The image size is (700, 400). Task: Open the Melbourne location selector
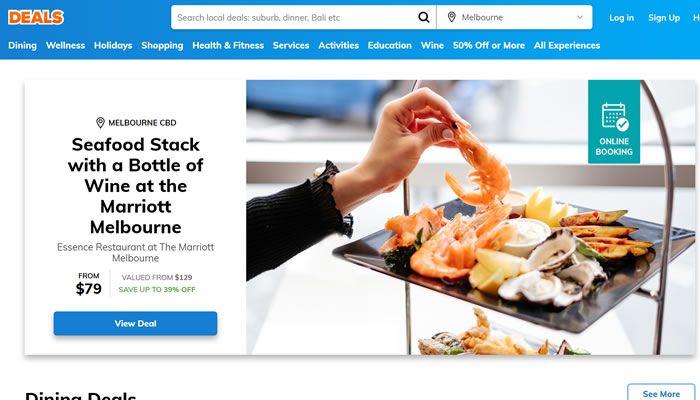click(x=514, y=17)
